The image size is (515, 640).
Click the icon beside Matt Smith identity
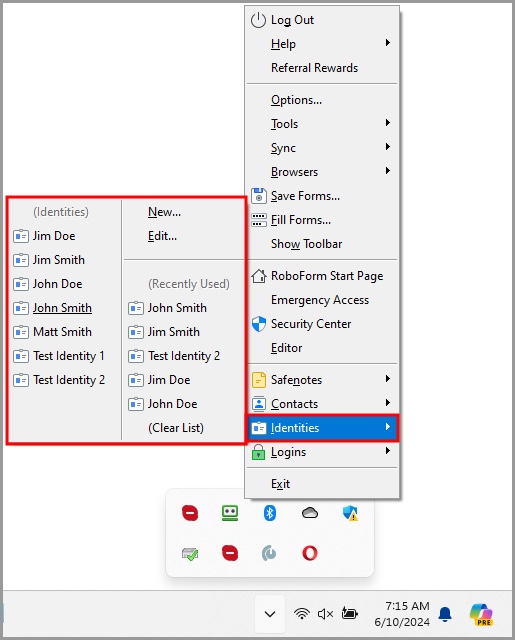[x=21, y=332]
